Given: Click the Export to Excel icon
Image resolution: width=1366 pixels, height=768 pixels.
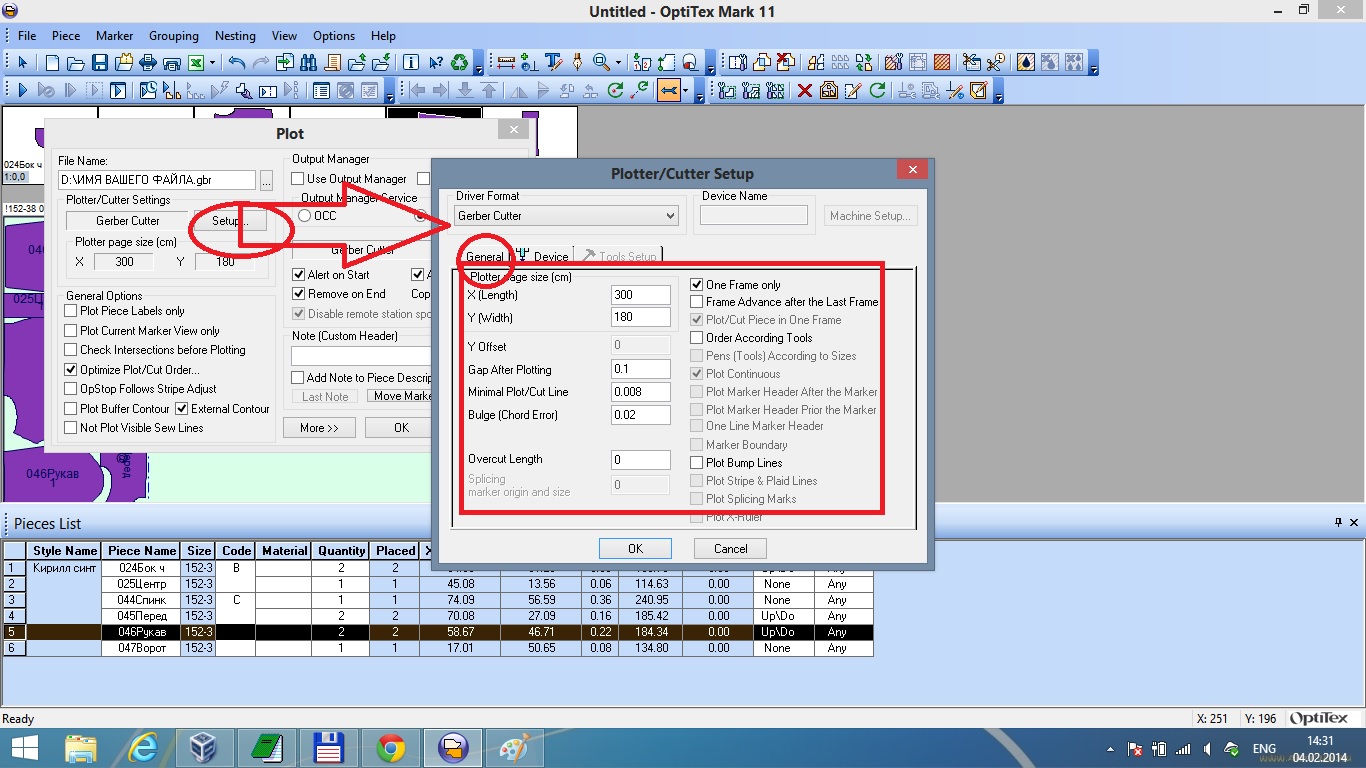Looking at the screenshot, I should [195, 63].
